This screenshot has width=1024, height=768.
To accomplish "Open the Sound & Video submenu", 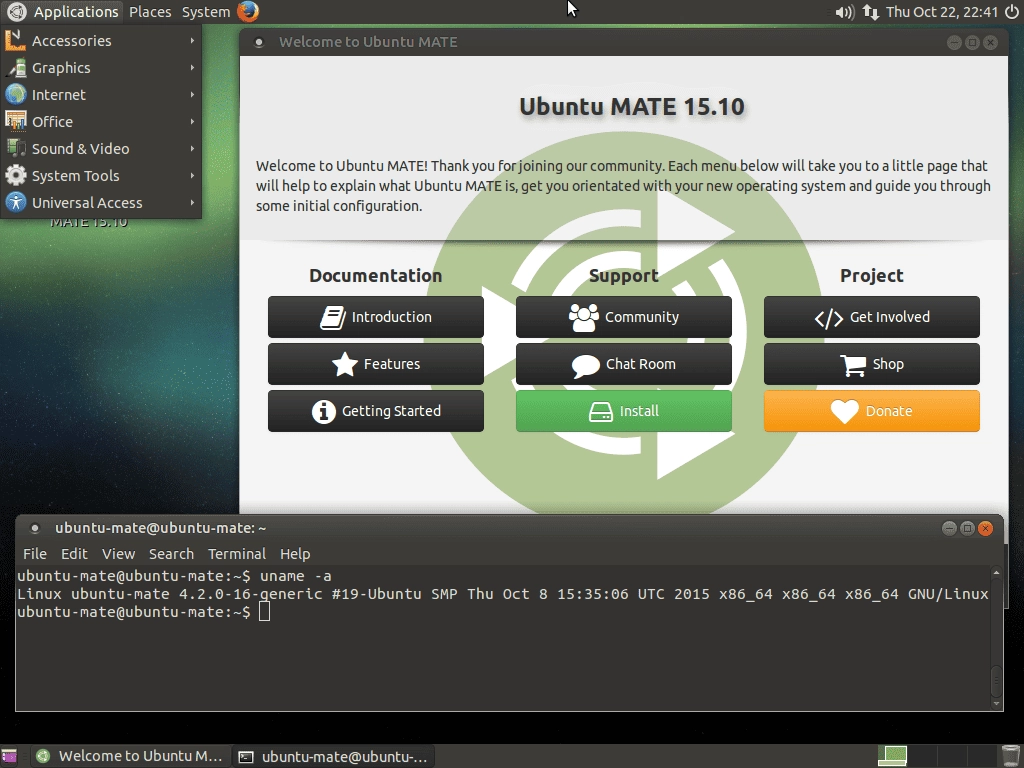I will tap(101, 149).
